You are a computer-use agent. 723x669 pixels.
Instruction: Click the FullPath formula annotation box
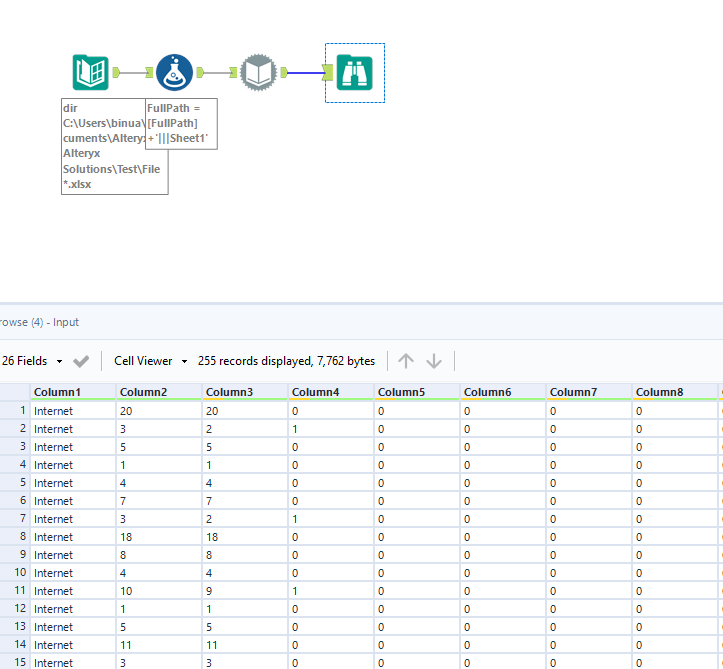pos(181,123)
